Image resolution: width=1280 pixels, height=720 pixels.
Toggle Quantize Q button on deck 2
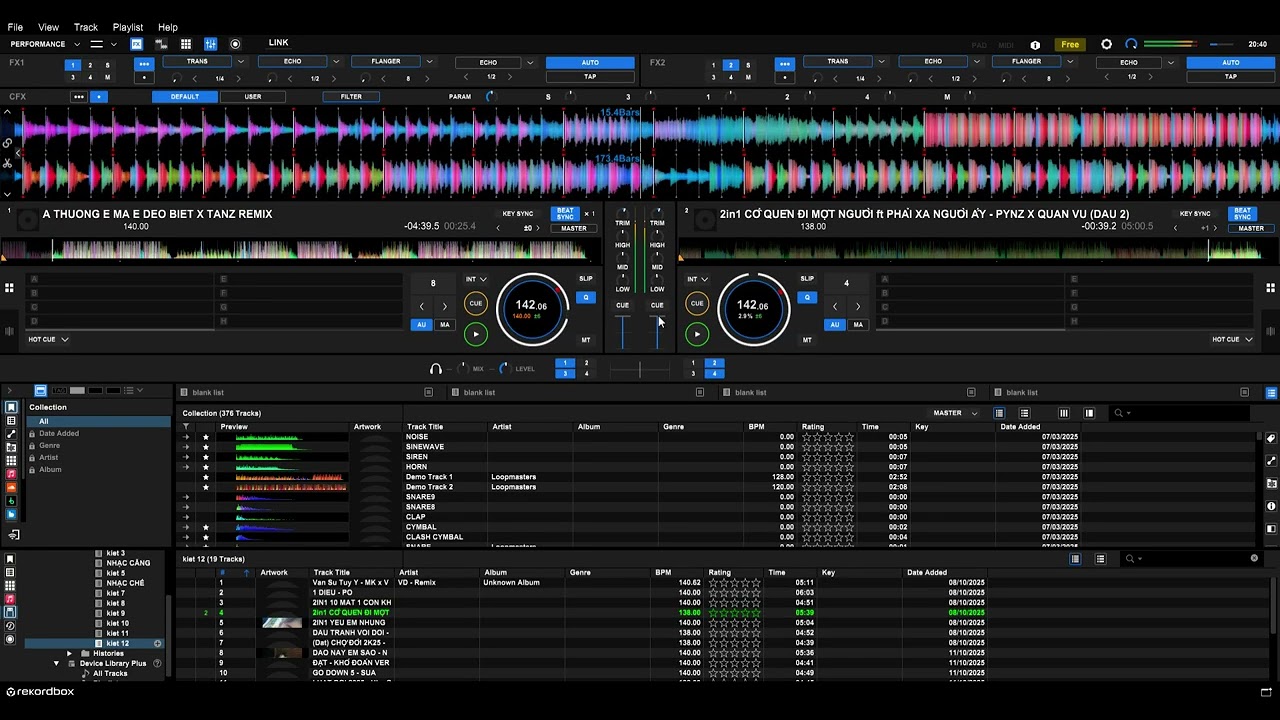(x=807, y=297)
